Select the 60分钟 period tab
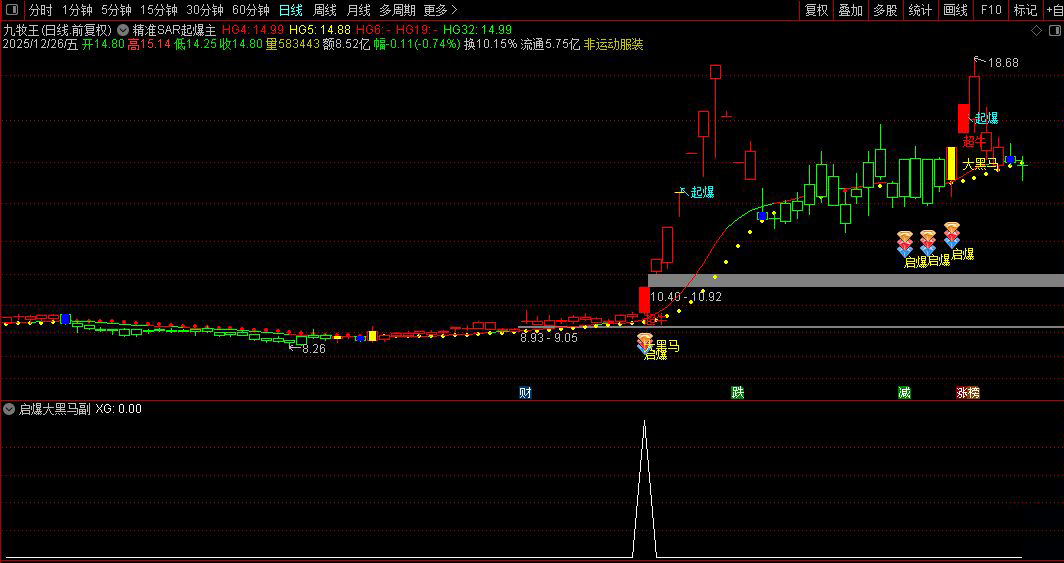 tap(250, 10)
